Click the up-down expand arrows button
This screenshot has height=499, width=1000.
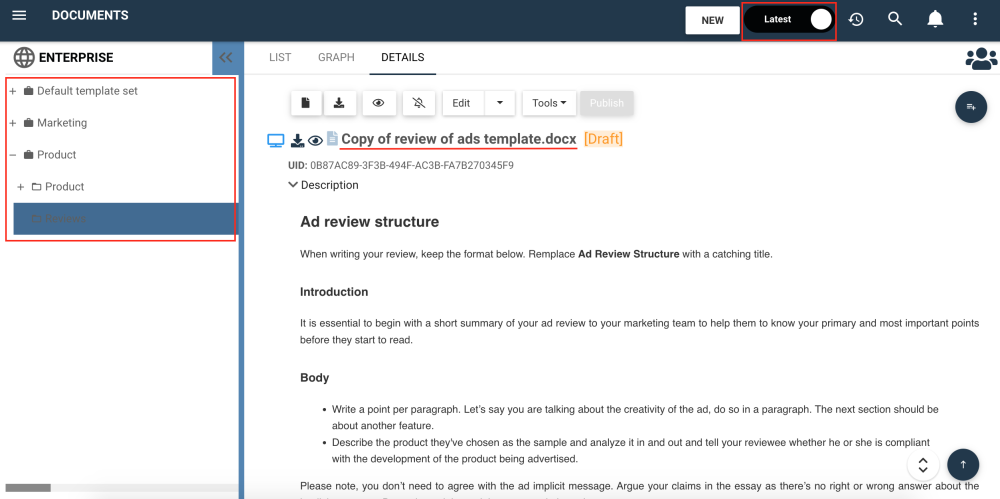pyautogui.click(x=922, y=465)
